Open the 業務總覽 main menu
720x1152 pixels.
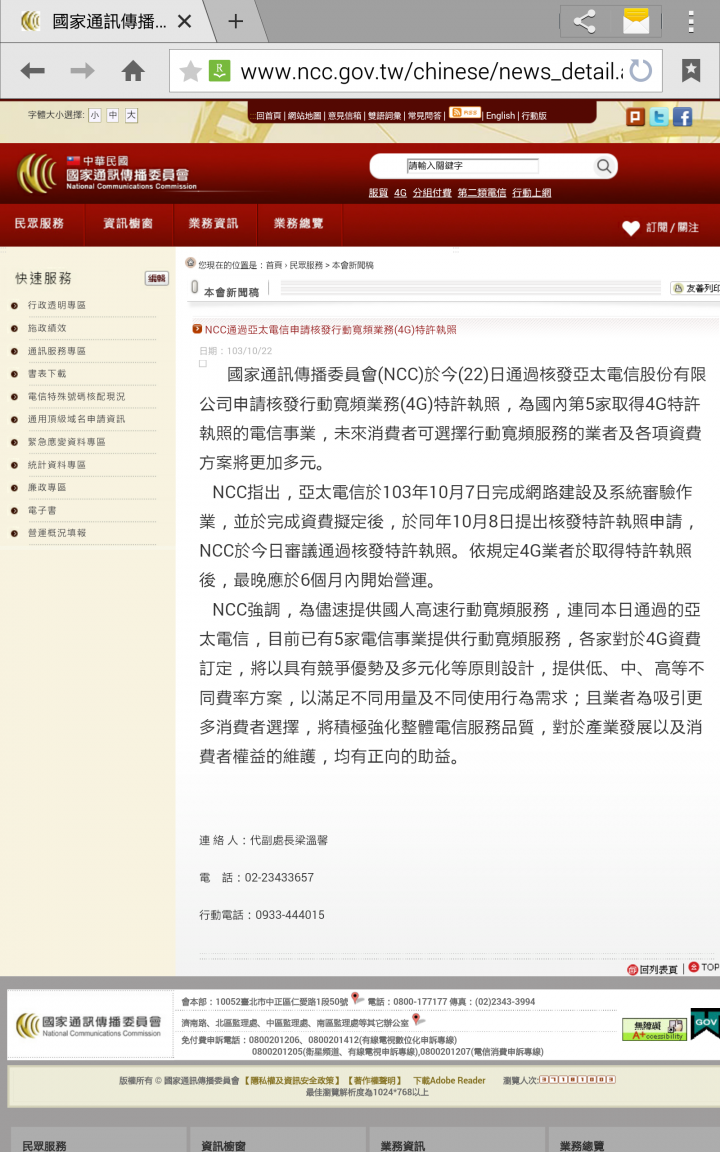click(298, 223)
